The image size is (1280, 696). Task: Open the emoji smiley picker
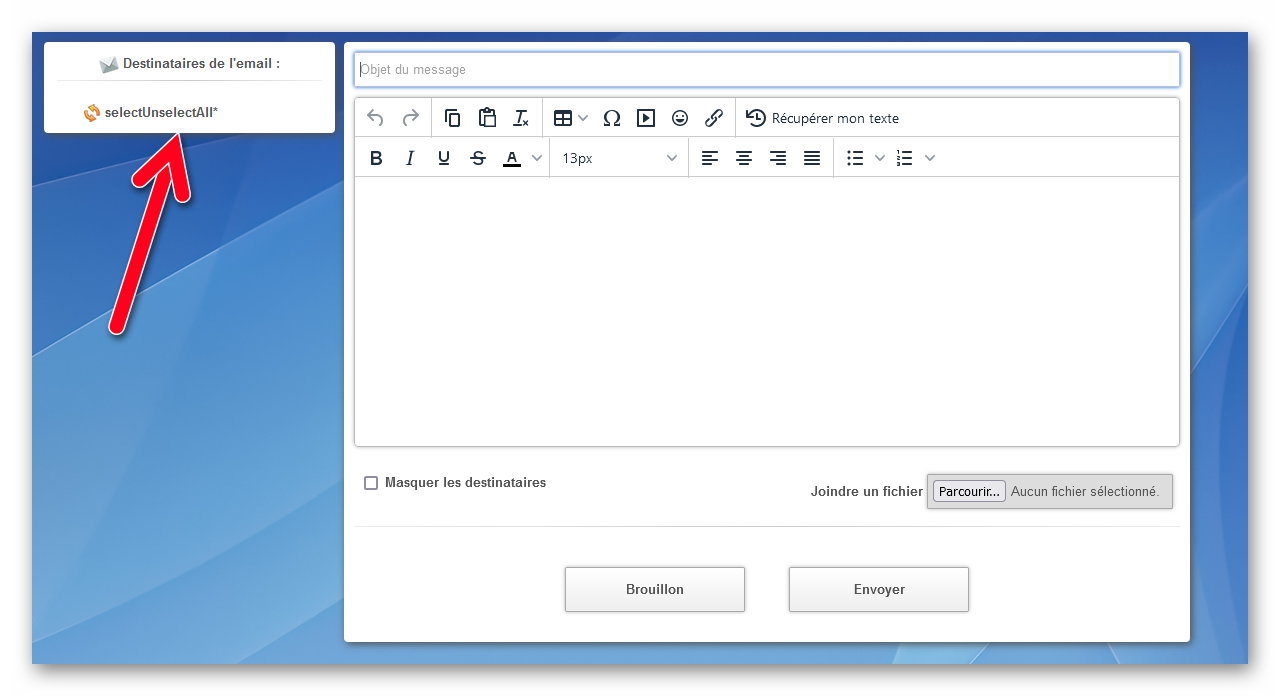click(x=680, y=118)
